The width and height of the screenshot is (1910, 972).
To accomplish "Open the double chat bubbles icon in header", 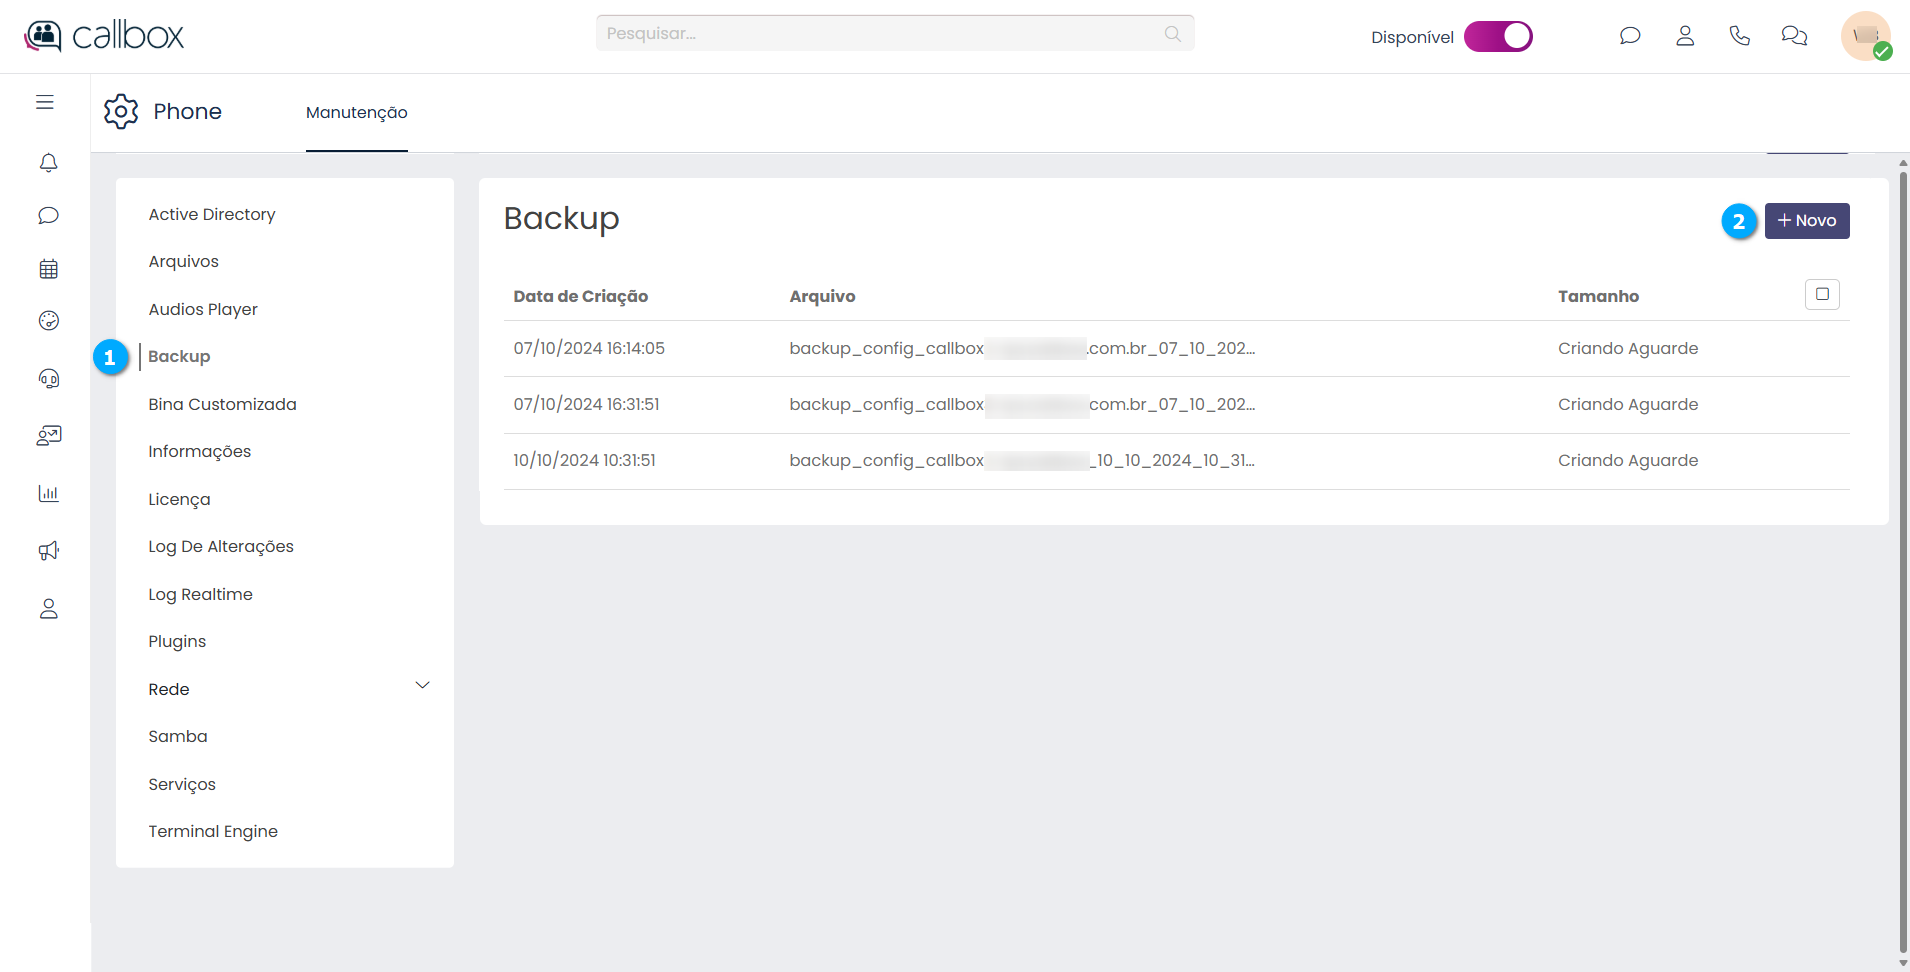I will point(1794,36).
